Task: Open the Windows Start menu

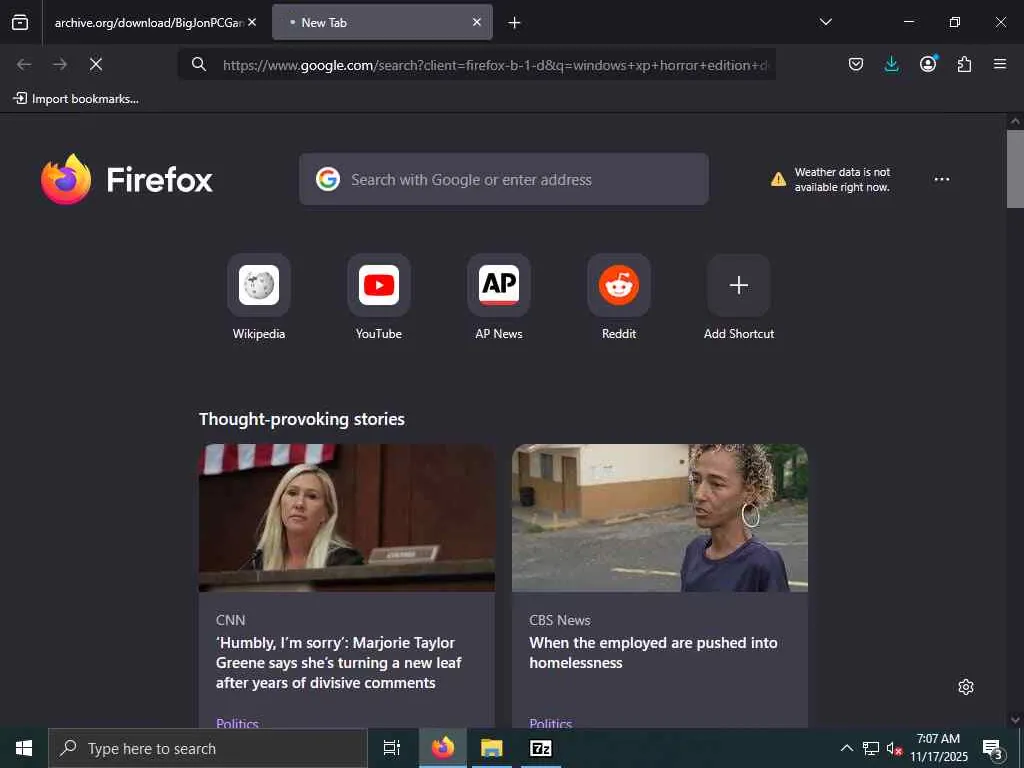Action: click(x=24, y=748)
